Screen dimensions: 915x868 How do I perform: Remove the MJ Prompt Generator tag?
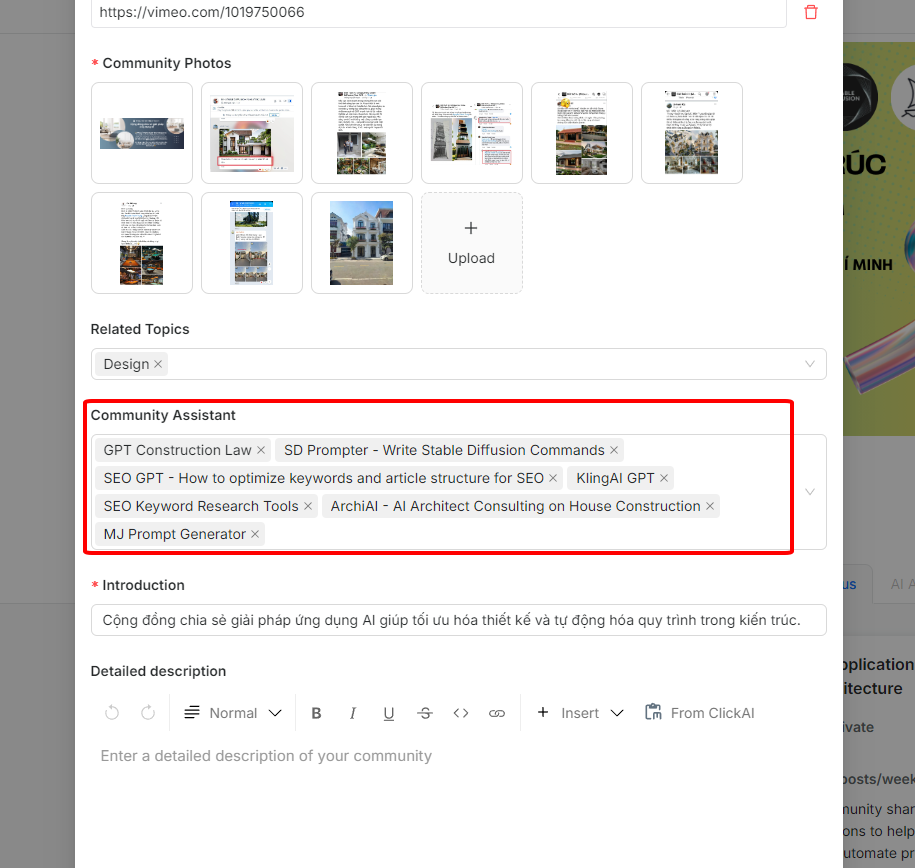255,534
